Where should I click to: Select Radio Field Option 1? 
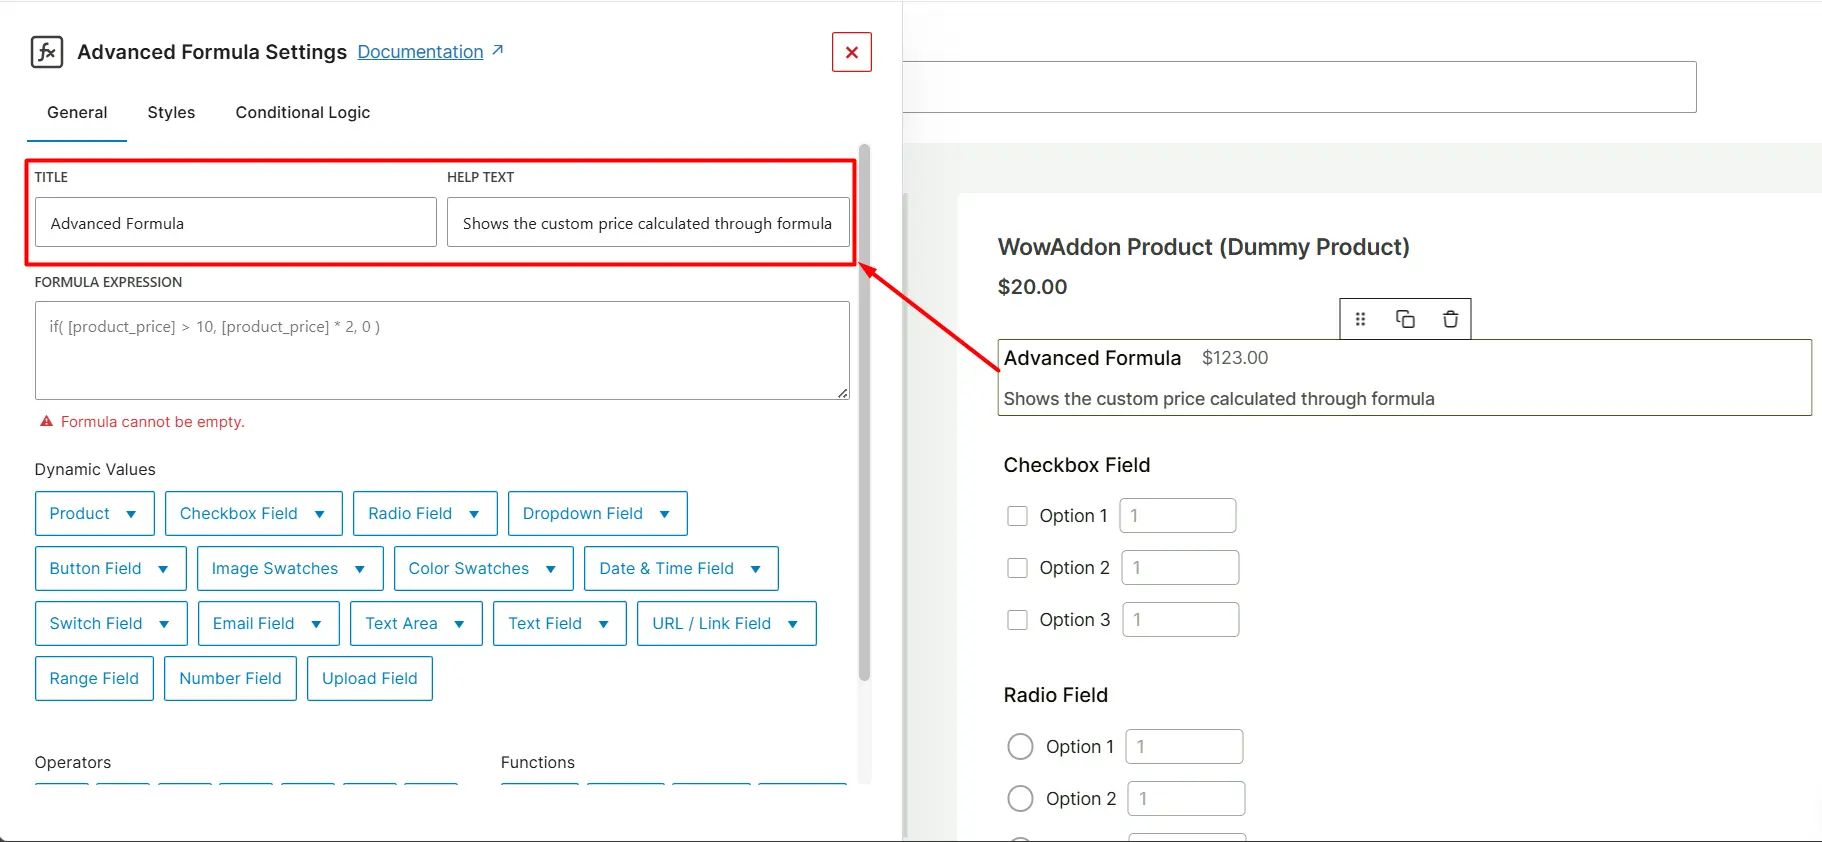(x=1020, y=747)
